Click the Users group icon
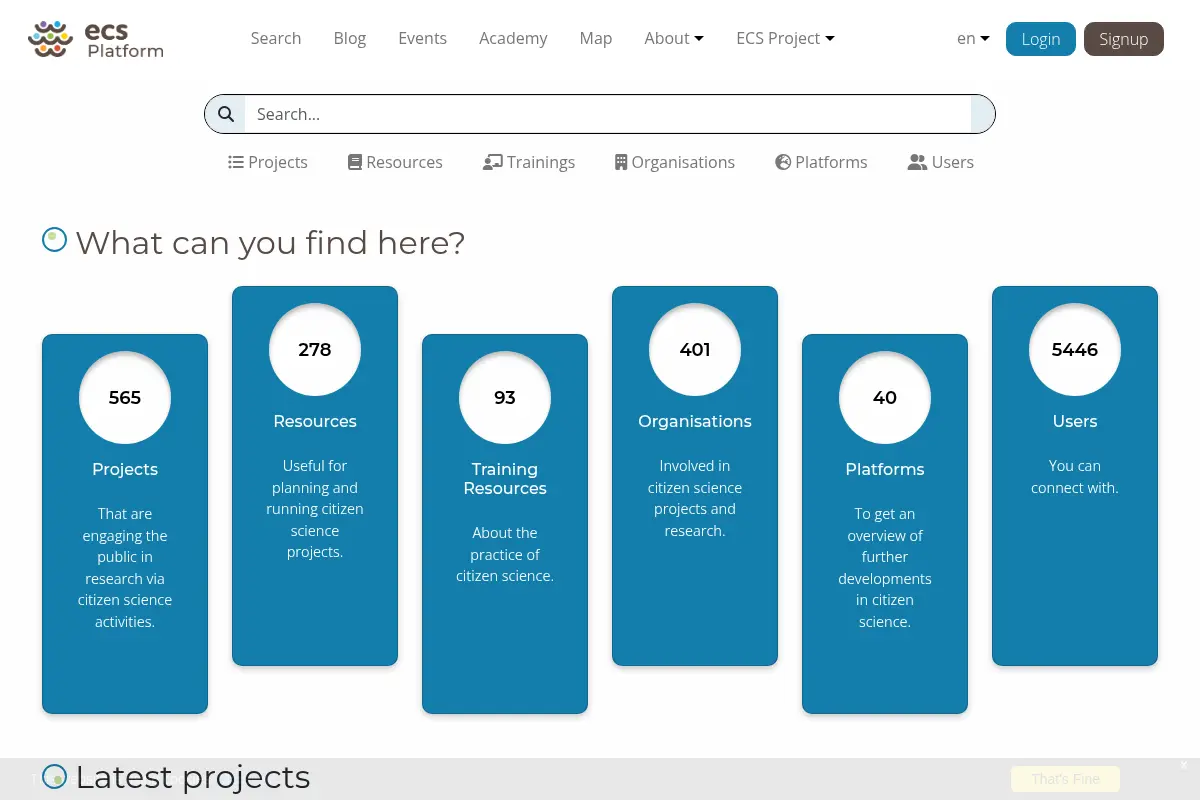 [917, 162]
